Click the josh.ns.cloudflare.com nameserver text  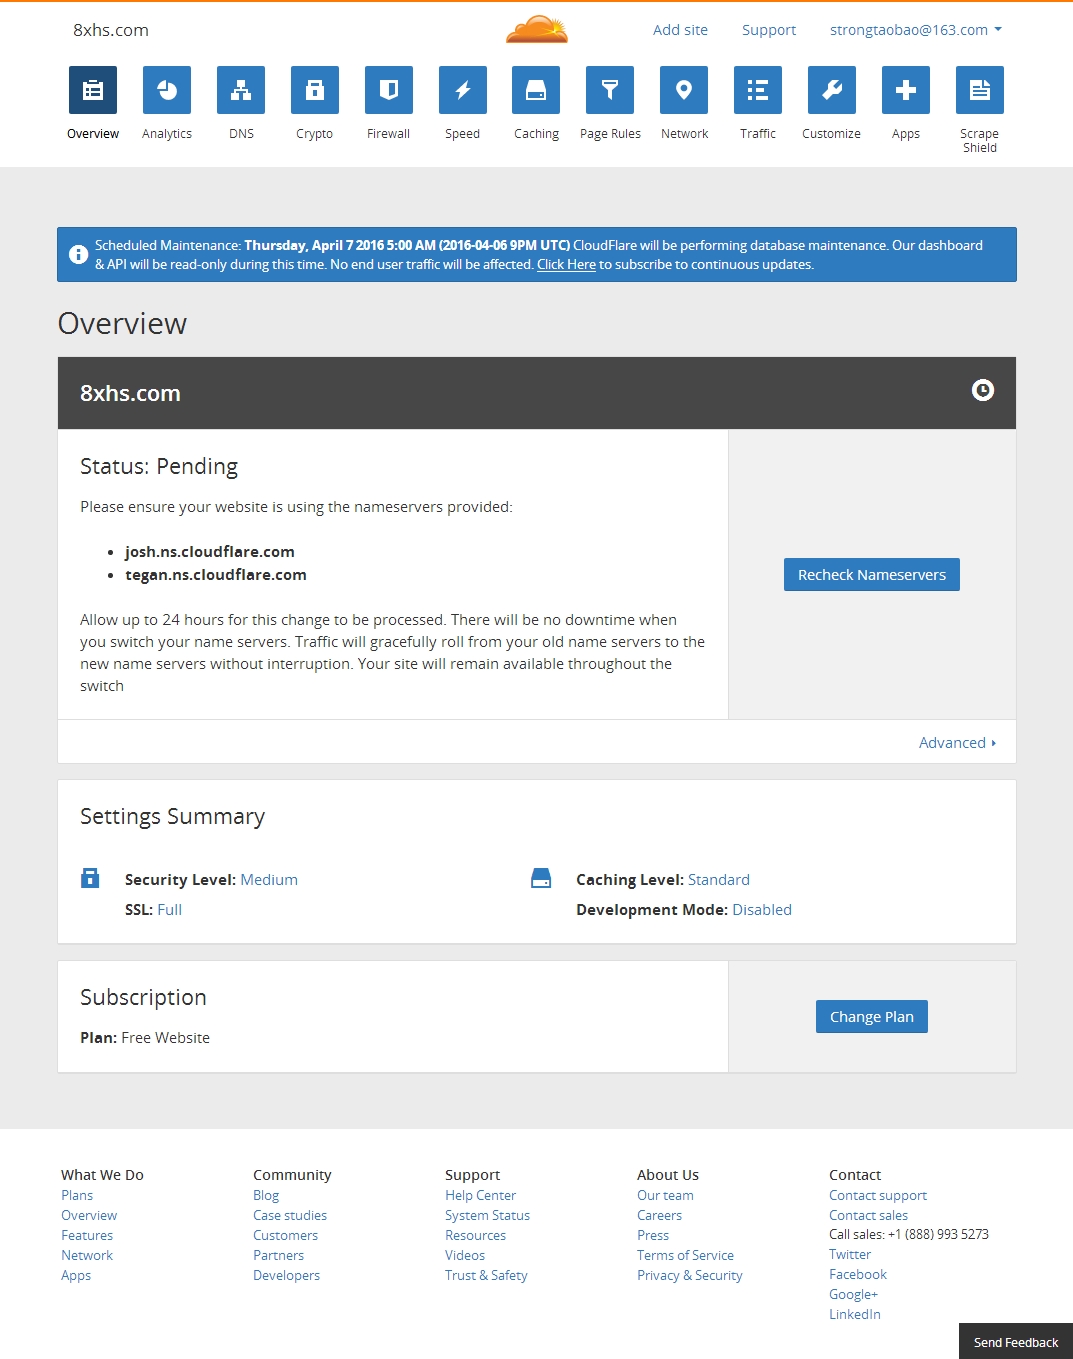click(x=210, y=552)
